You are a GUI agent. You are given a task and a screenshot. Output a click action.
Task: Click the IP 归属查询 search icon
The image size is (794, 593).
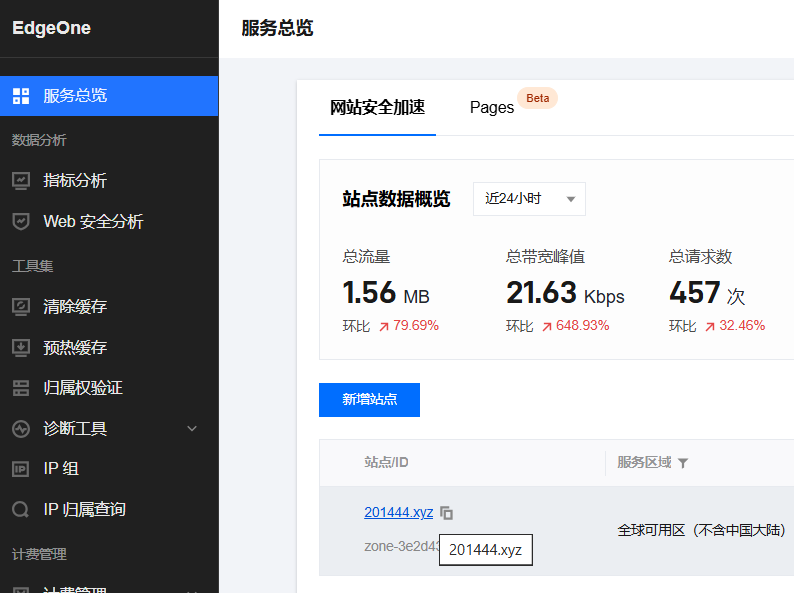20,510
